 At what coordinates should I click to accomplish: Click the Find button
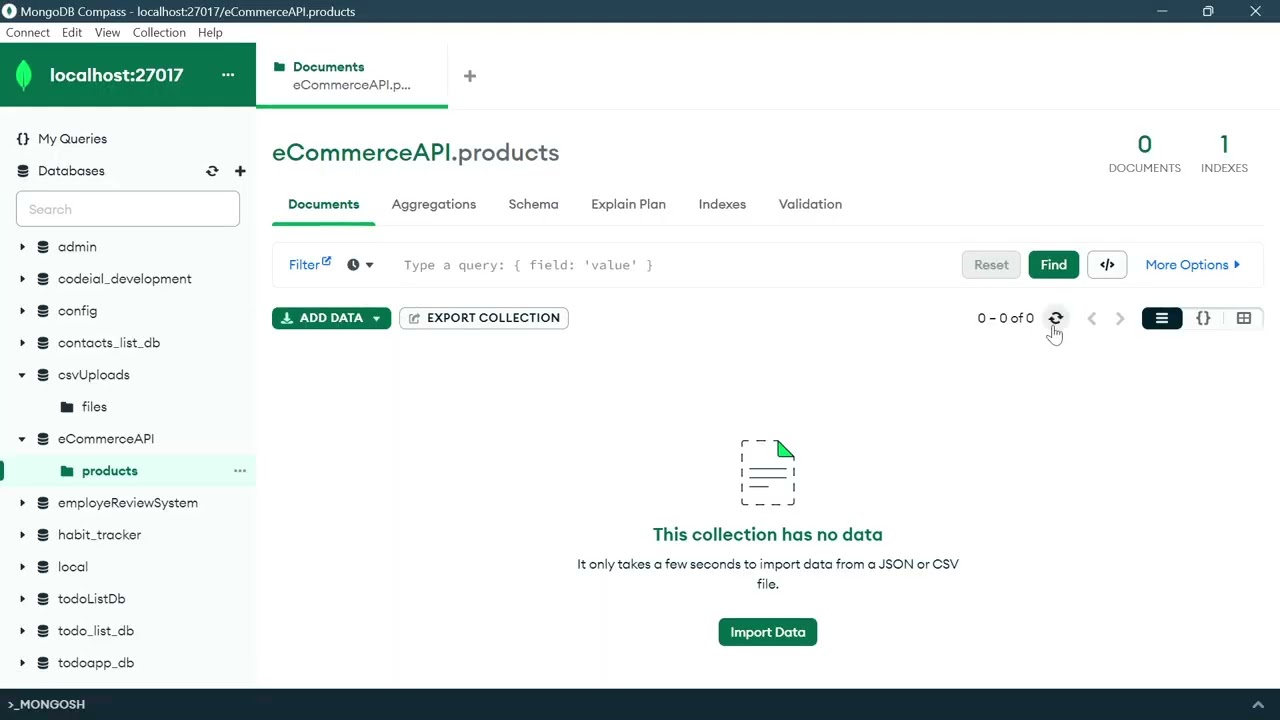pos(1053,265)
